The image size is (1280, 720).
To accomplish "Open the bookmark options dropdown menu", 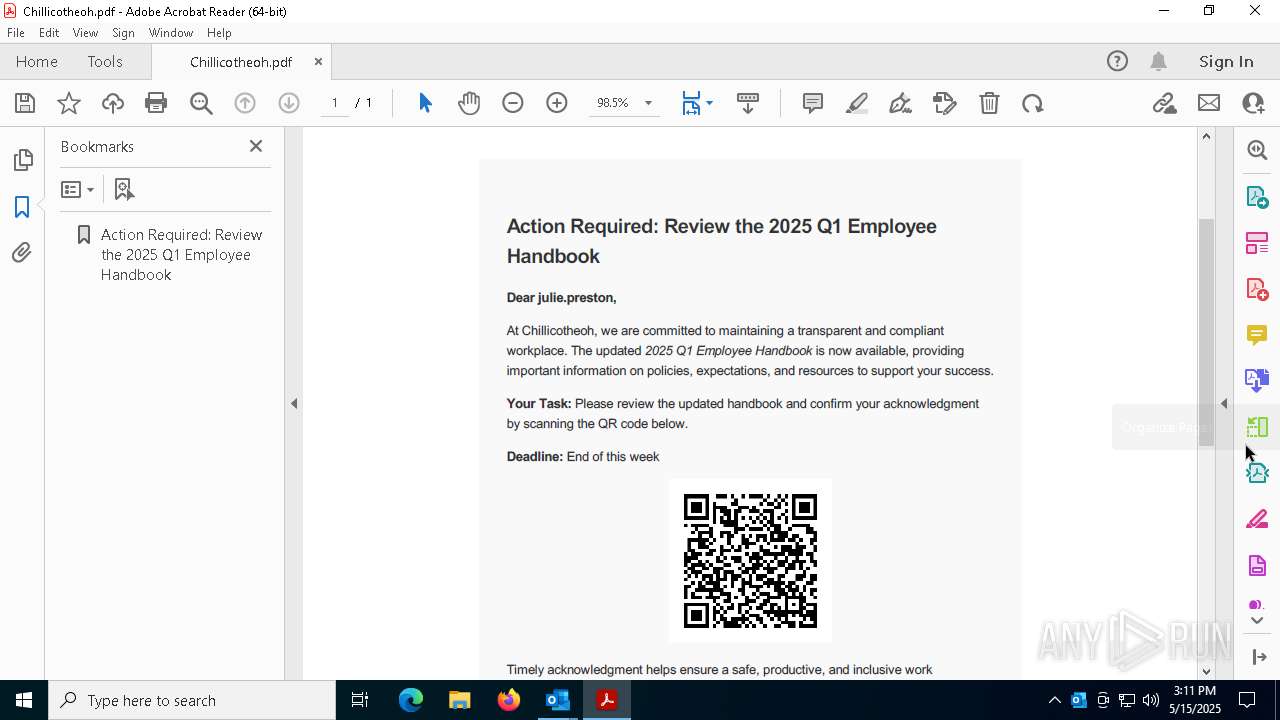I will tap(77, 189).
